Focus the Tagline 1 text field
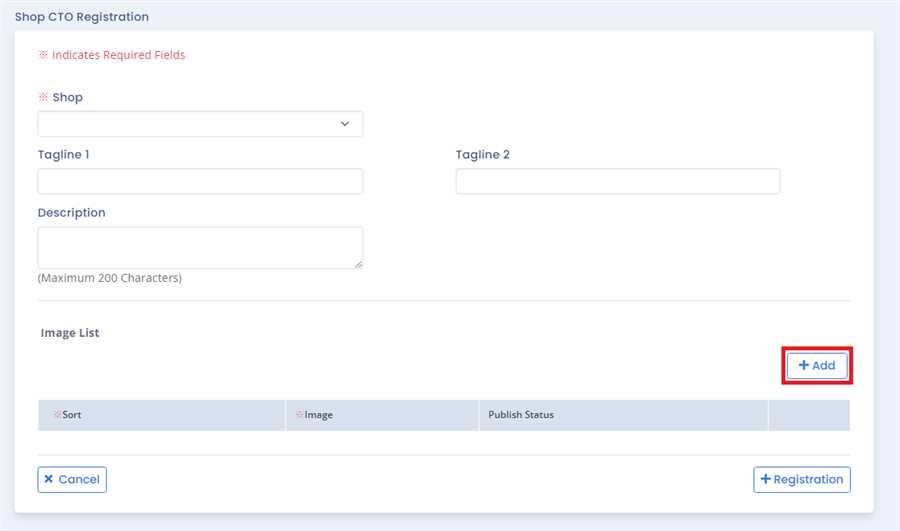This screenshot has width=900, height=531. coord(200,181)
